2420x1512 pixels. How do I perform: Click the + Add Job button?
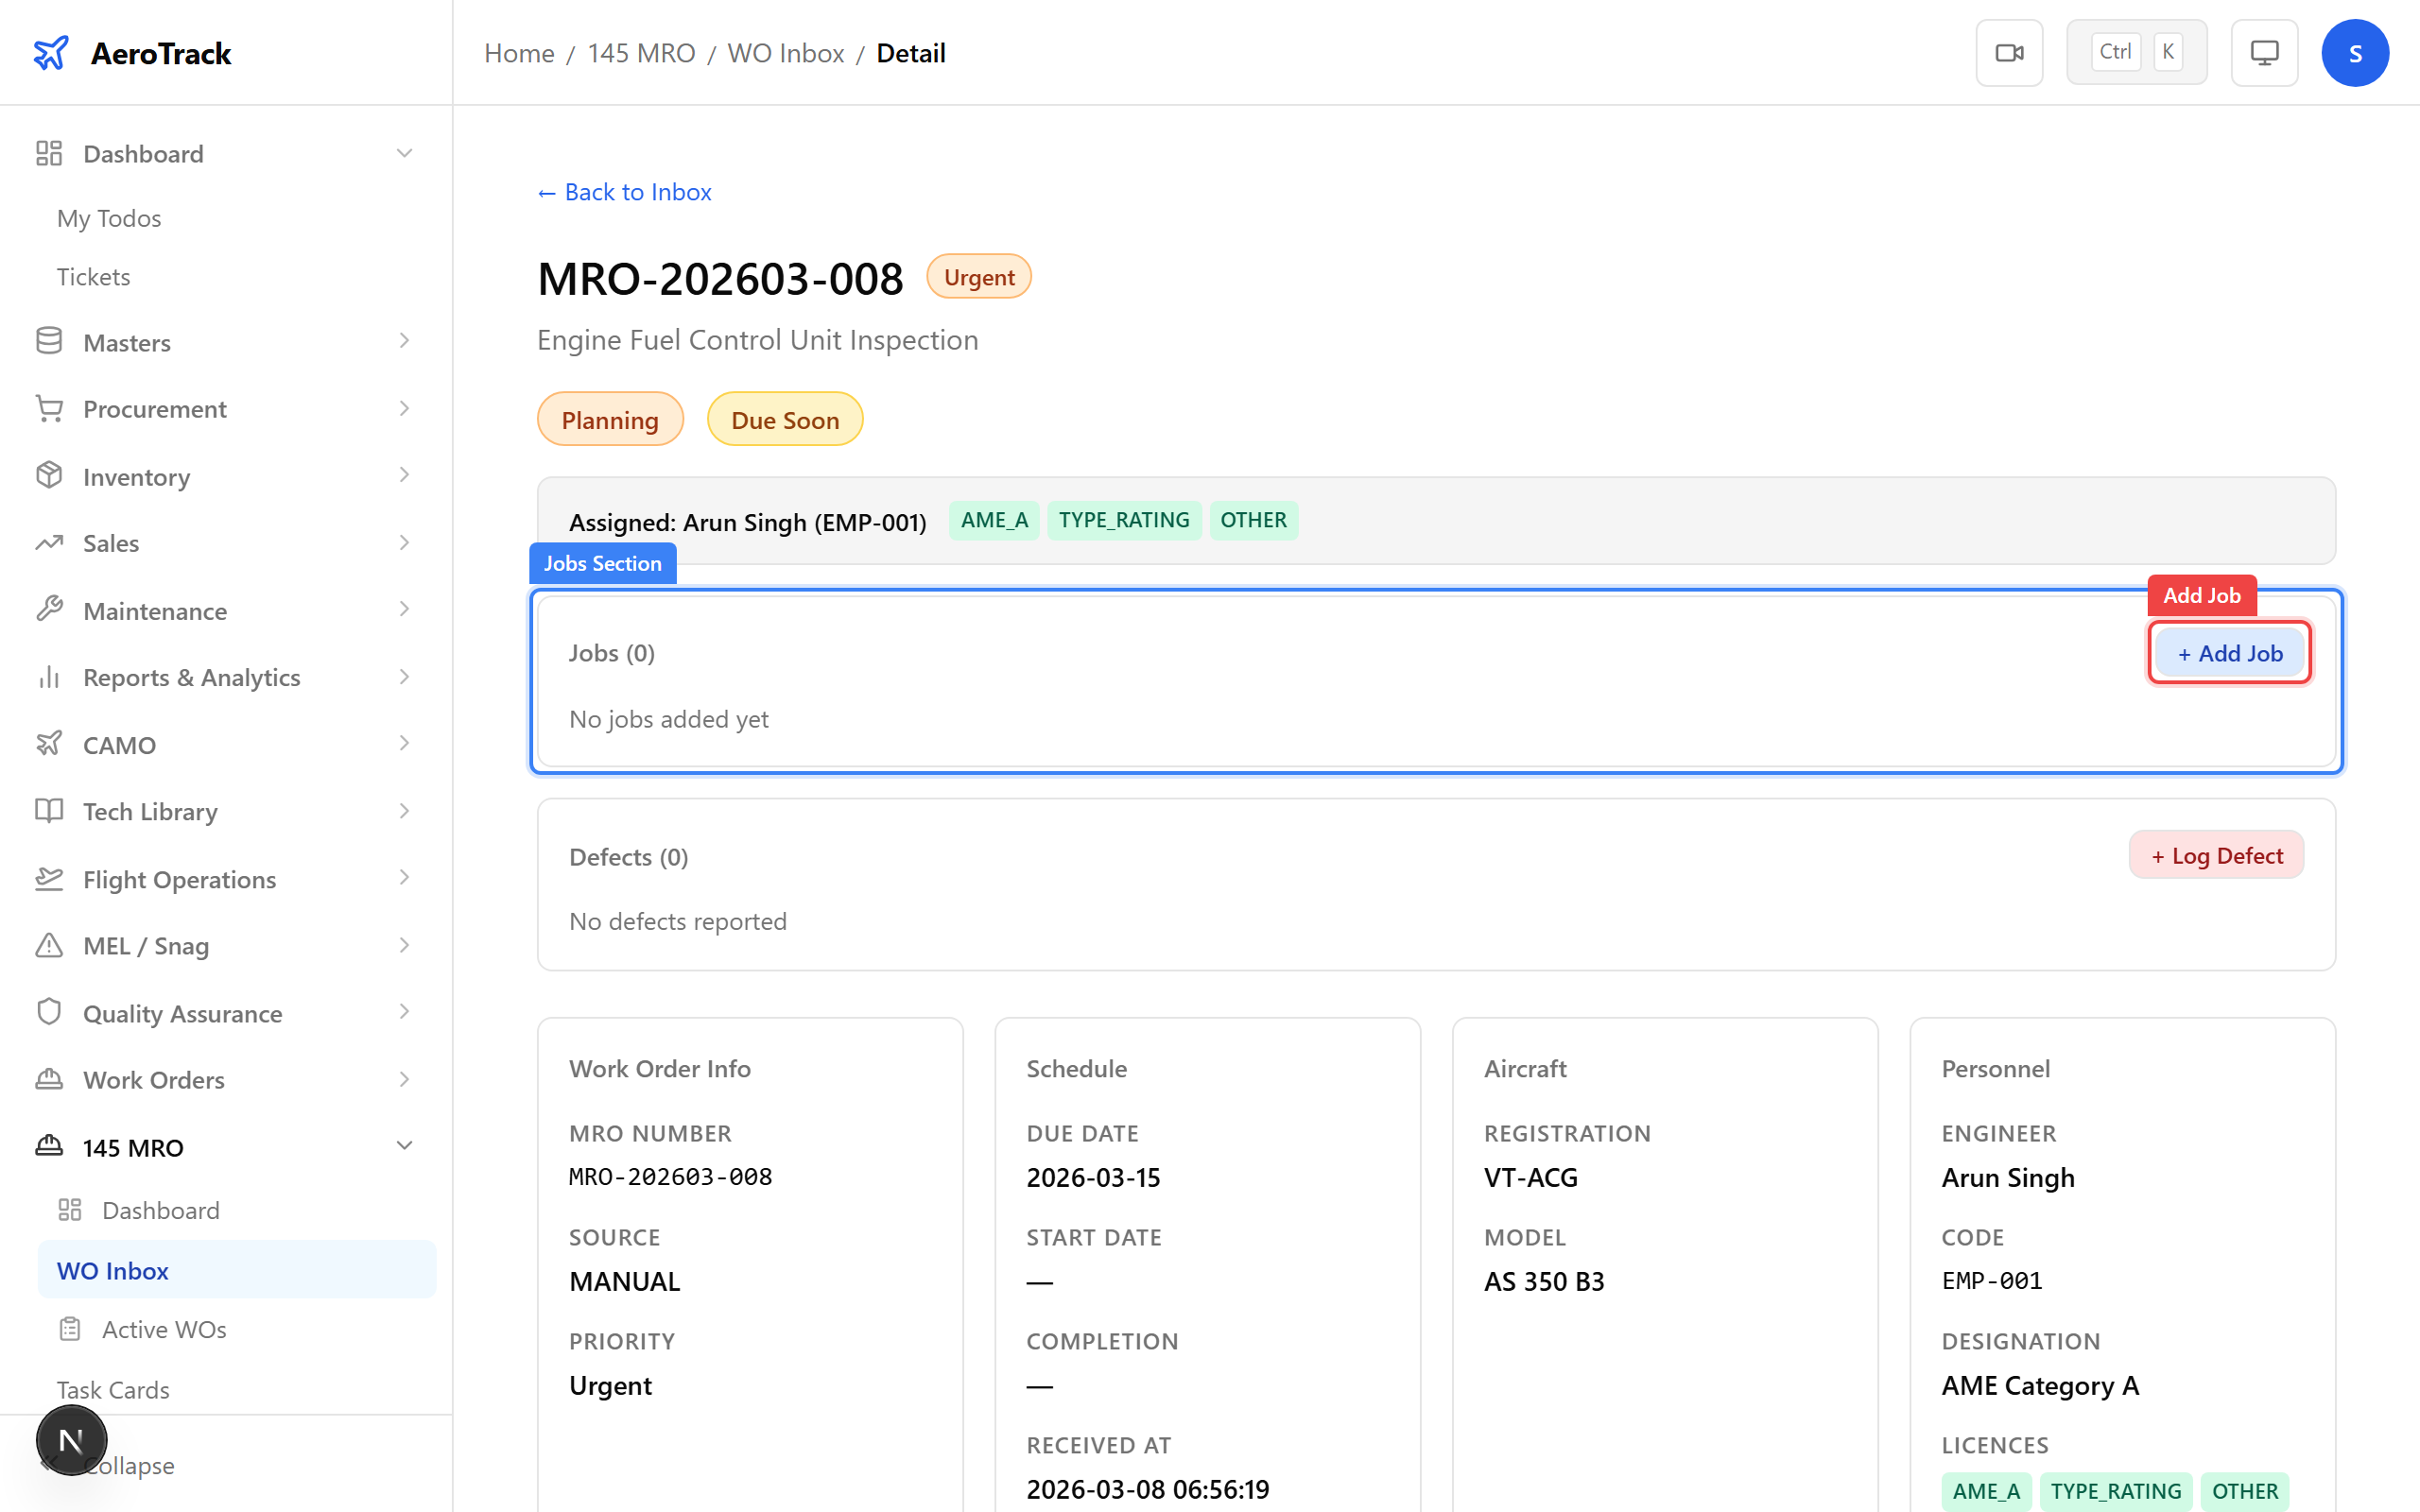click(2228, 652)
